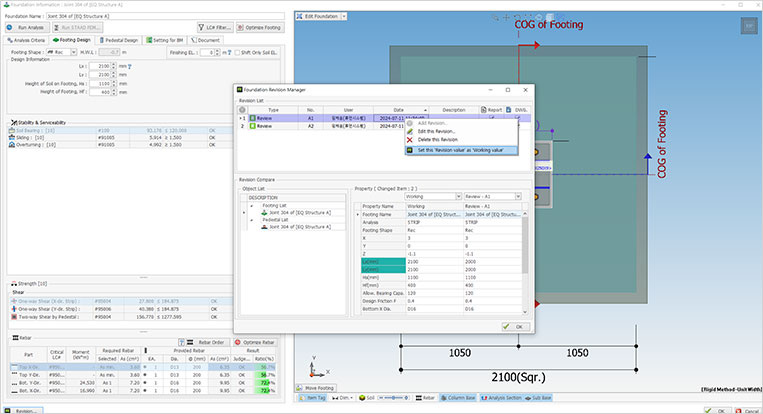Viewport: 763px width, 414px height.
Task: Select the Top Y-Dir. rebar row
Action: pos(143,375)
